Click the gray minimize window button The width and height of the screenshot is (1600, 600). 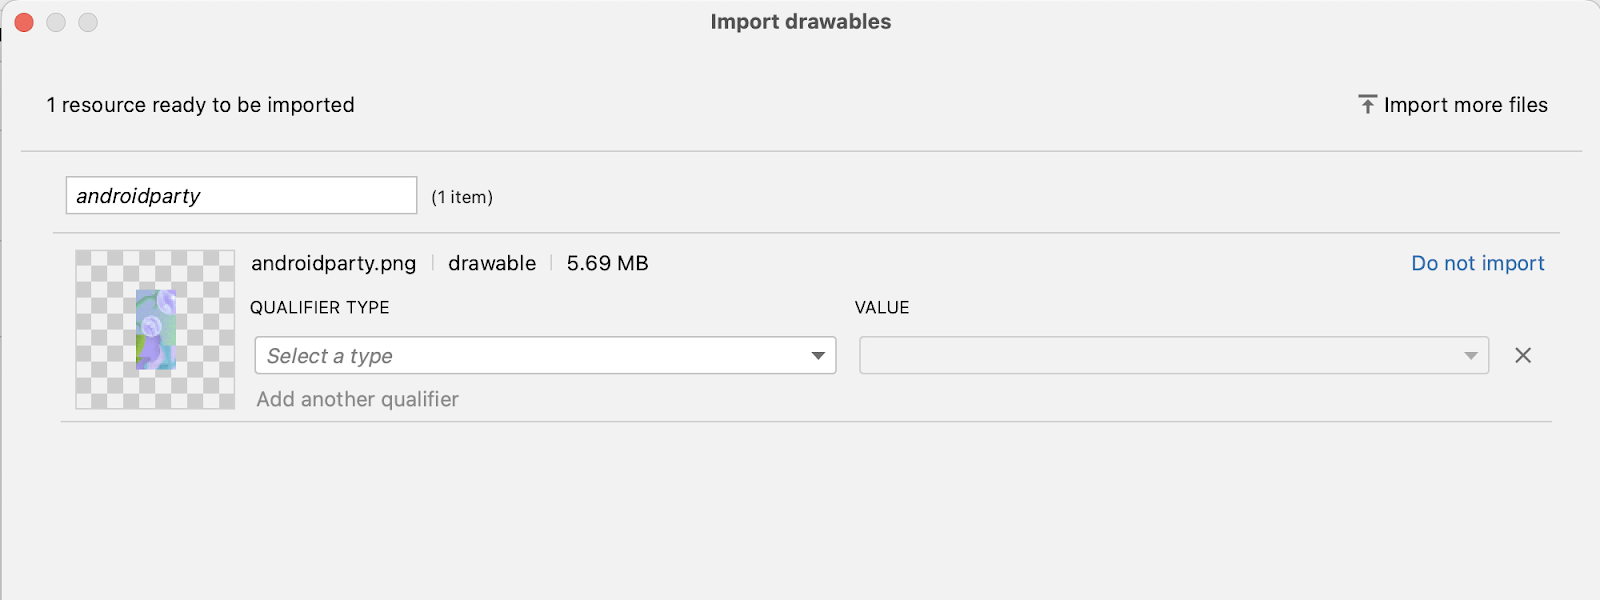56,22
